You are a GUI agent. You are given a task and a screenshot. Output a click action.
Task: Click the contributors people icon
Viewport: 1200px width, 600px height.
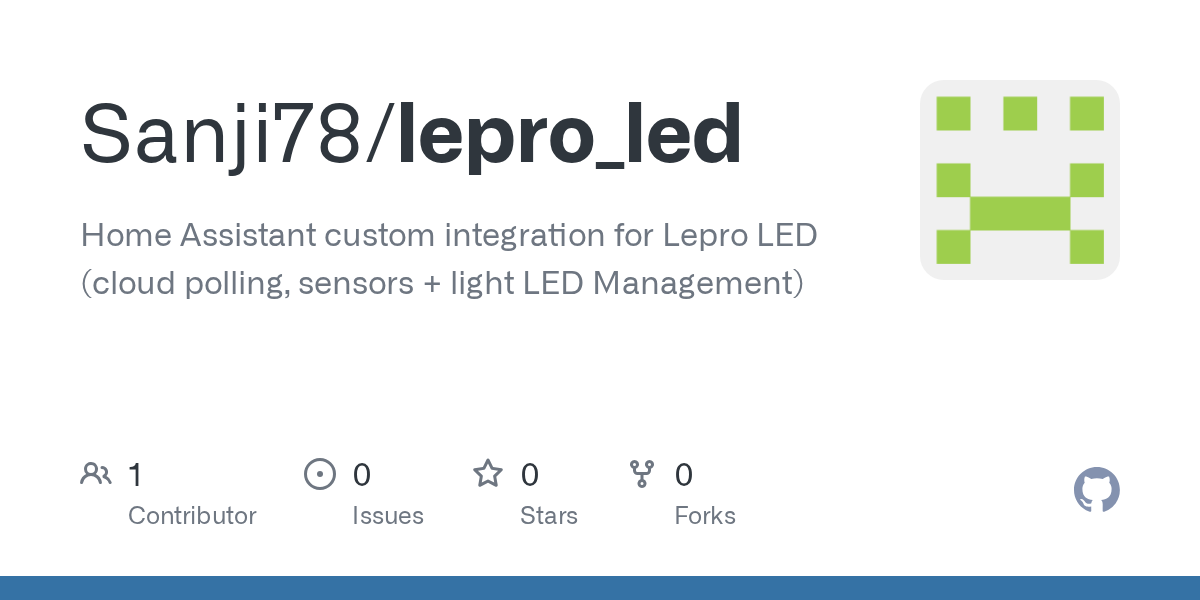coord(96,474)
